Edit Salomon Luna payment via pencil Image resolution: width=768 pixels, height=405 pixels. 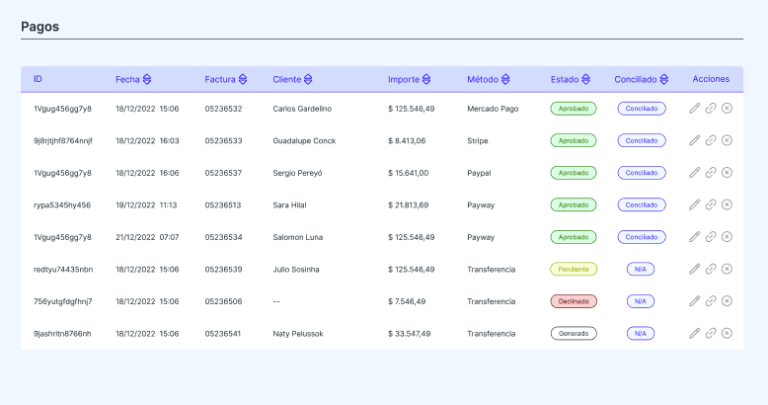pyautogui.click(x=695, y=237)
